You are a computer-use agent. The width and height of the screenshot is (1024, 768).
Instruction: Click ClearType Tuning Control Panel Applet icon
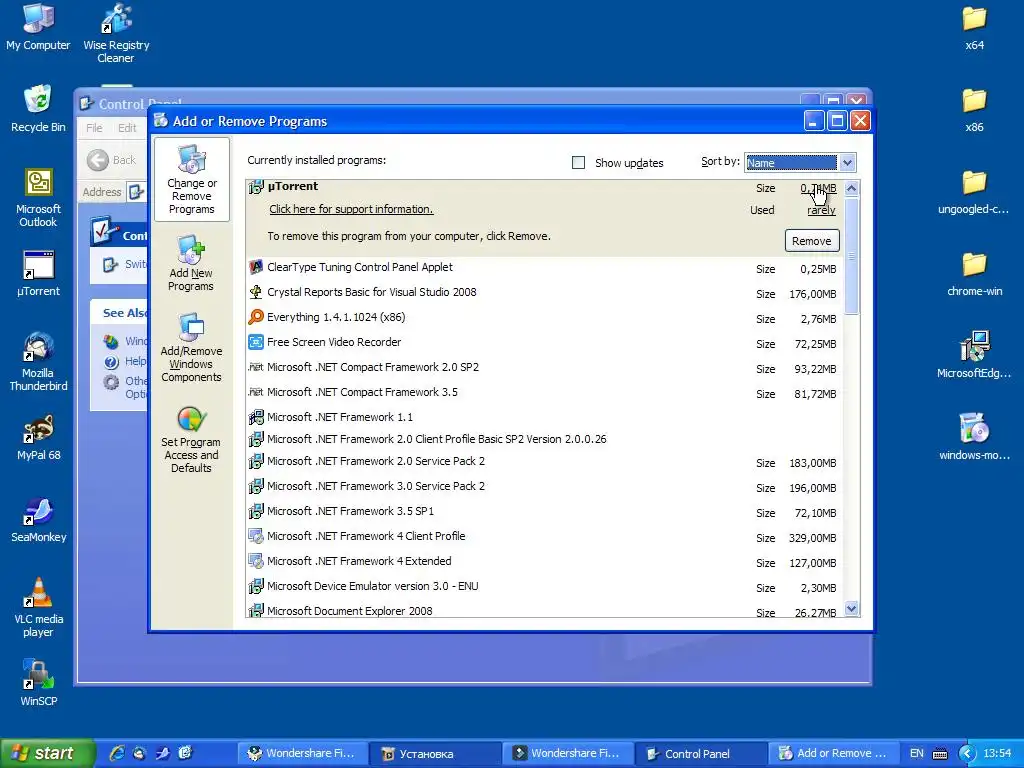click(x=256, y=267)
